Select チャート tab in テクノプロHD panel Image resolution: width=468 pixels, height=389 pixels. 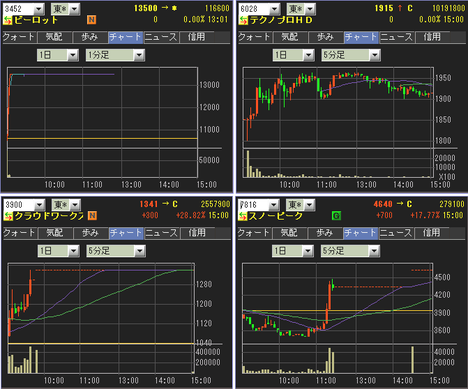click(361, 37)
